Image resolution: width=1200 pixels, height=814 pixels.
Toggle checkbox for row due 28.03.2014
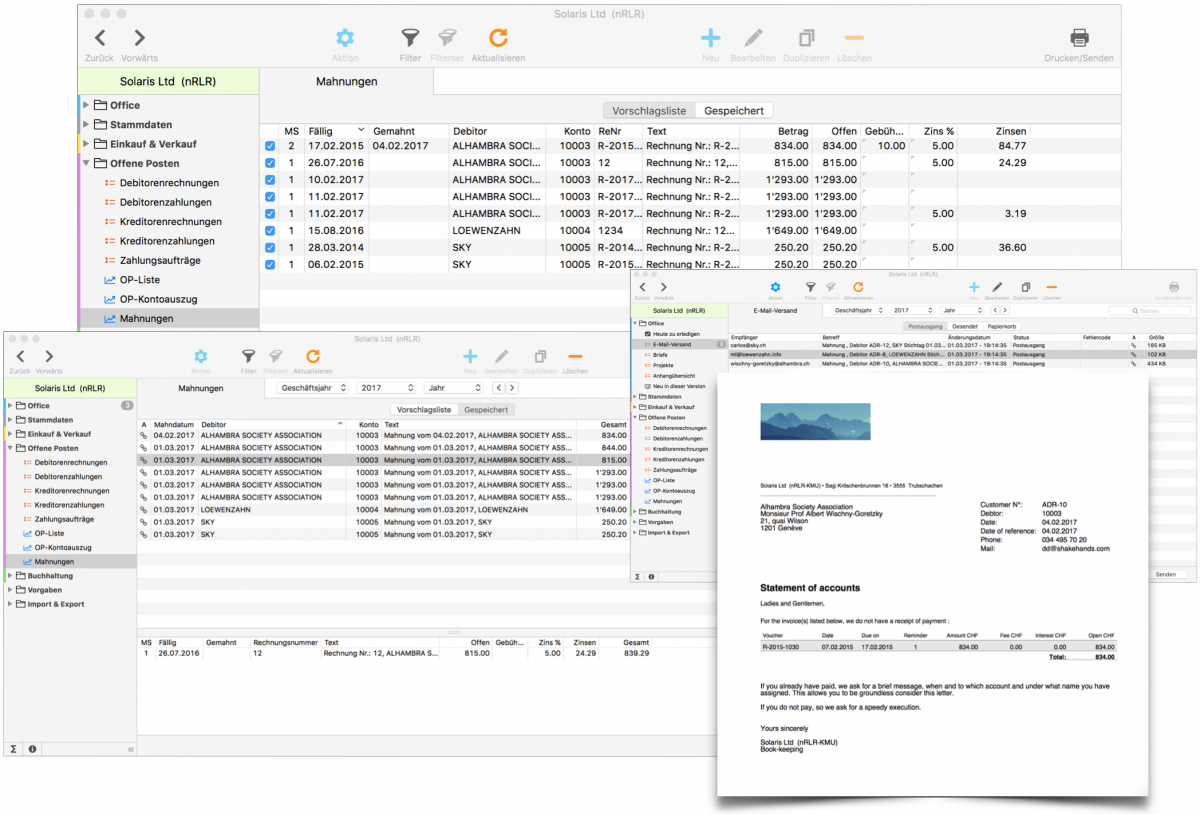[270, 247]
